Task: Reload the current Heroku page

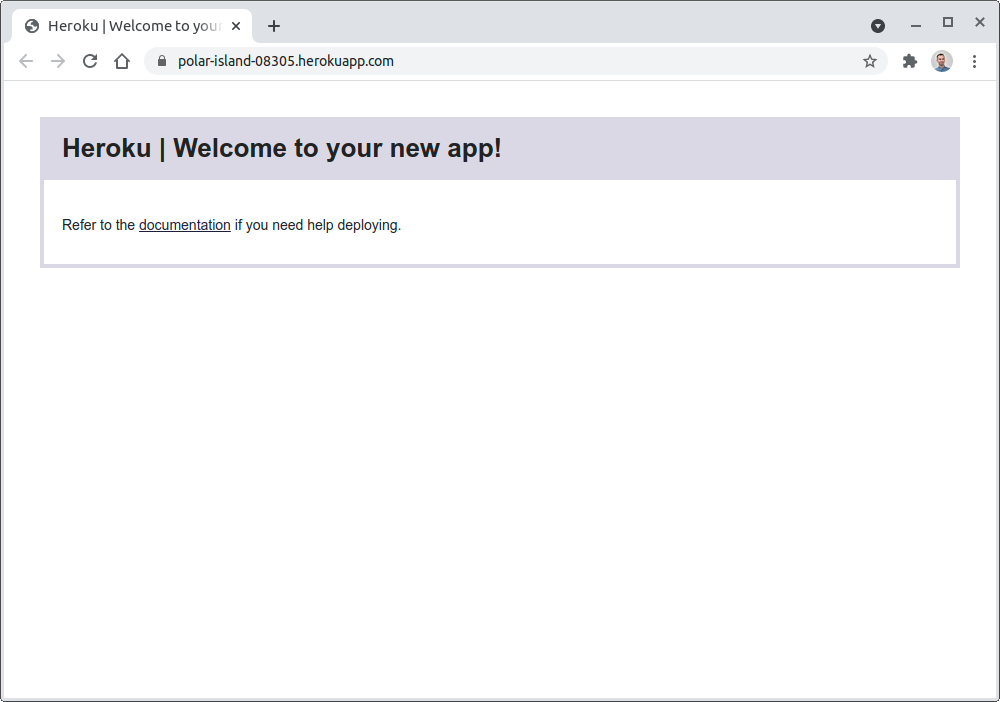Action: coord(90,61)
